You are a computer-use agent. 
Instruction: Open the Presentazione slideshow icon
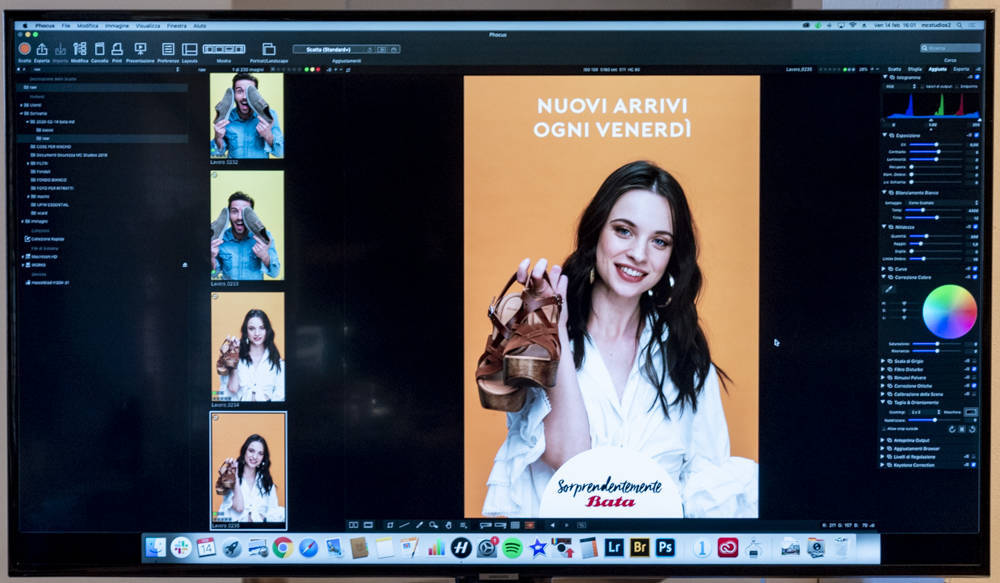coord(140,48)
